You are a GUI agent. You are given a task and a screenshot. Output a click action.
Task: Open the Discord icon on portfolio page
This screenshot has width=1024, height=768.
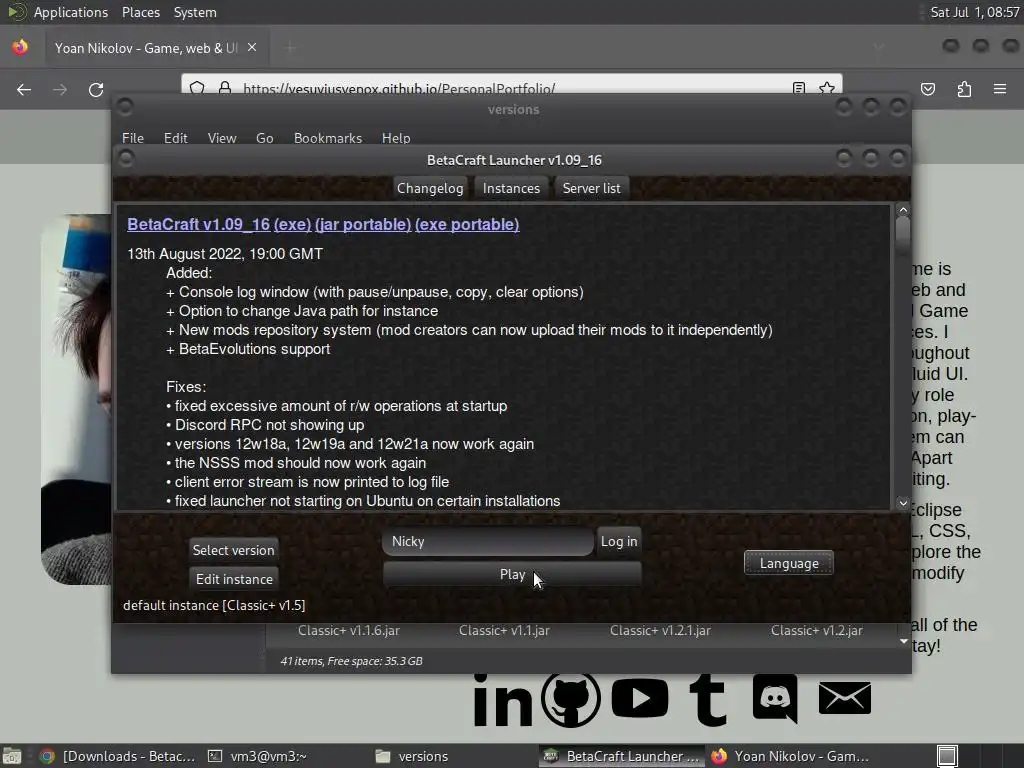tap(775, 697)
